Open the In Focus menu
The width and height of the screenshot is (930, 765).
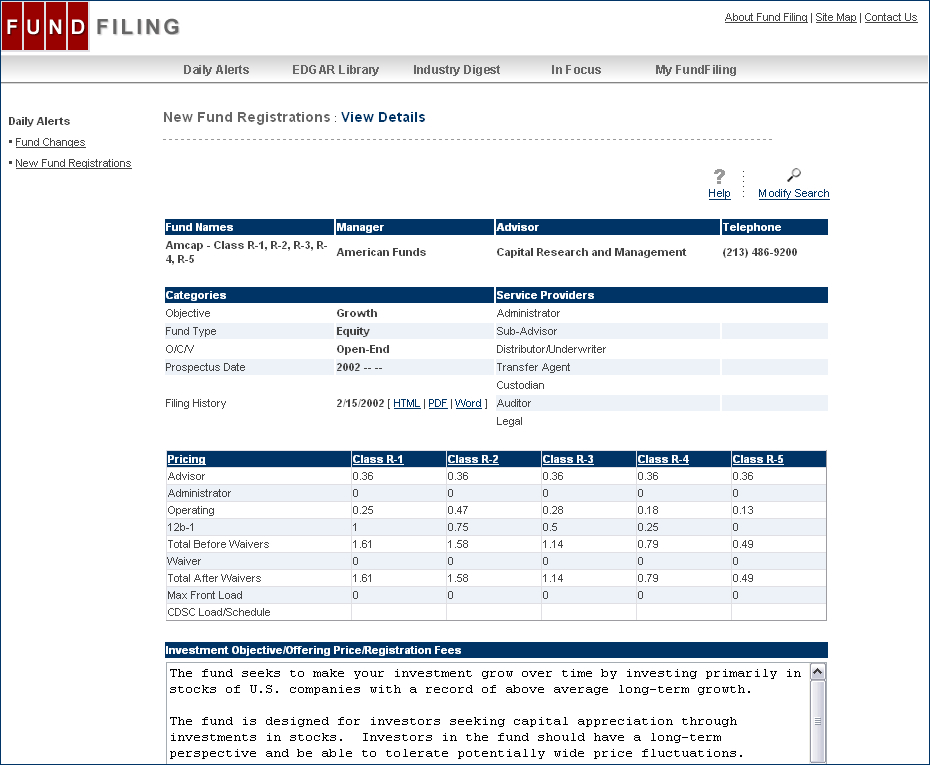(x=576, y=70)
